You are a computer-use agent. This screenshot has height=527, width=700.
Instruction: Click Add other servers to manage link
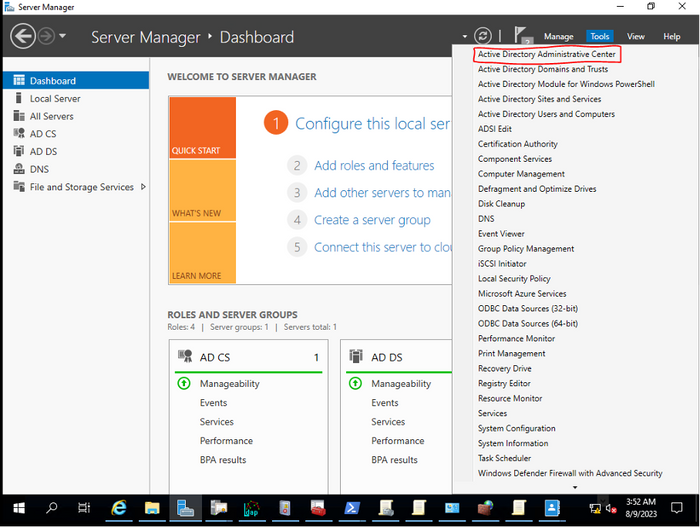click(x=382, y=193)
